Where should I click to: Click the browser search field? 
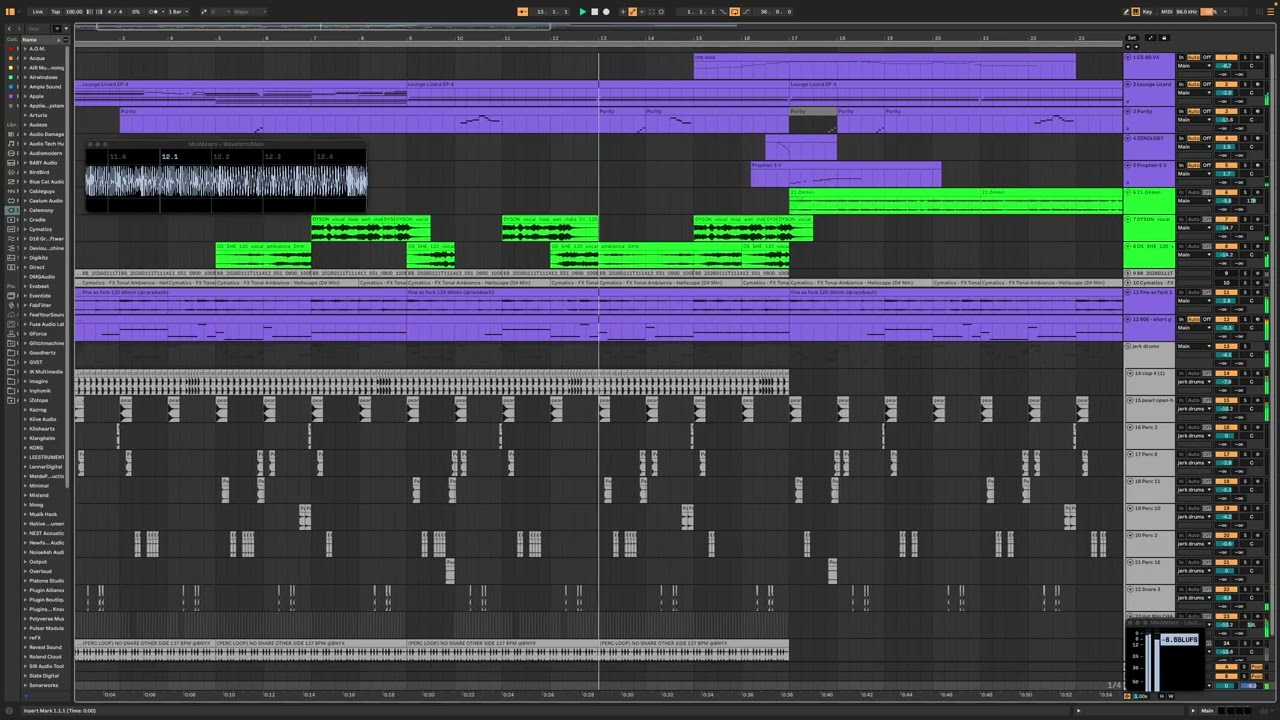(x=36, y=29)
